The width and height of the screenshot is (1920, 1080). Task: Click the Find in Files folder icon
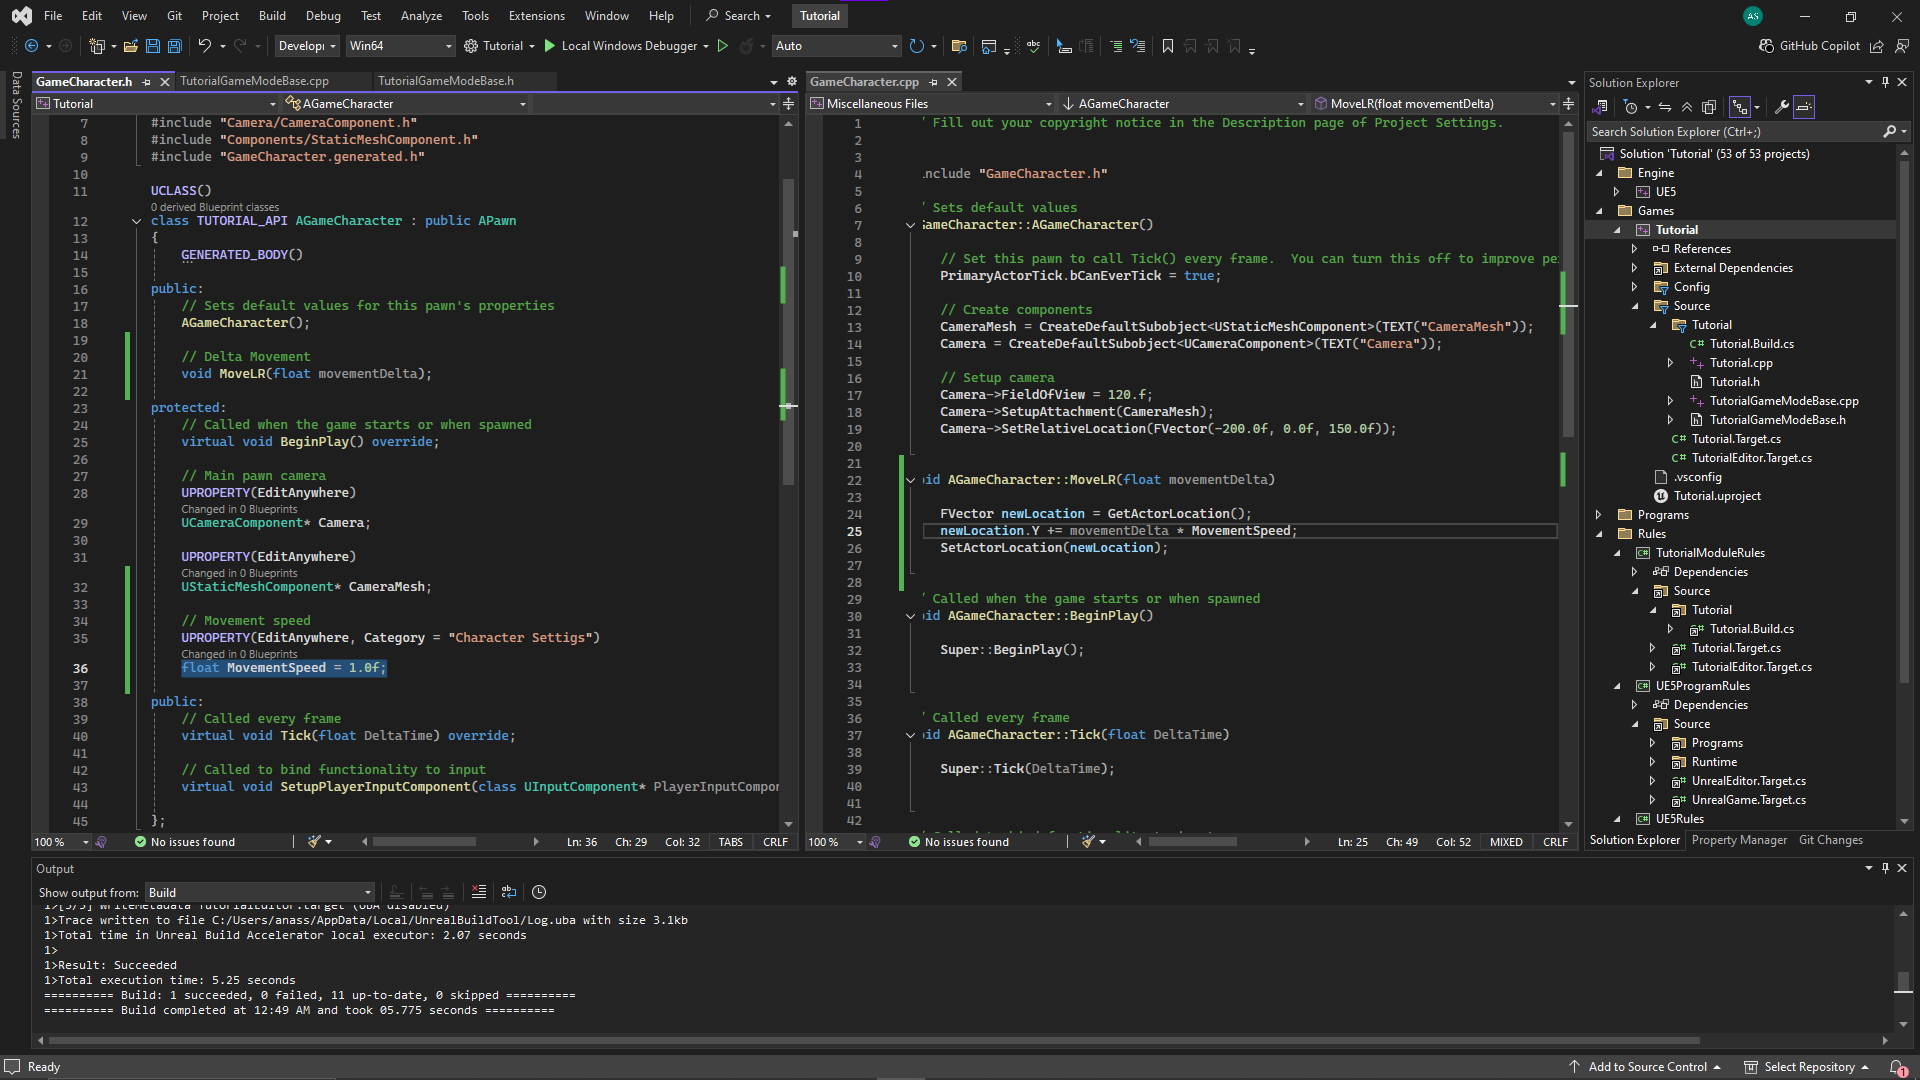[959, 46]
